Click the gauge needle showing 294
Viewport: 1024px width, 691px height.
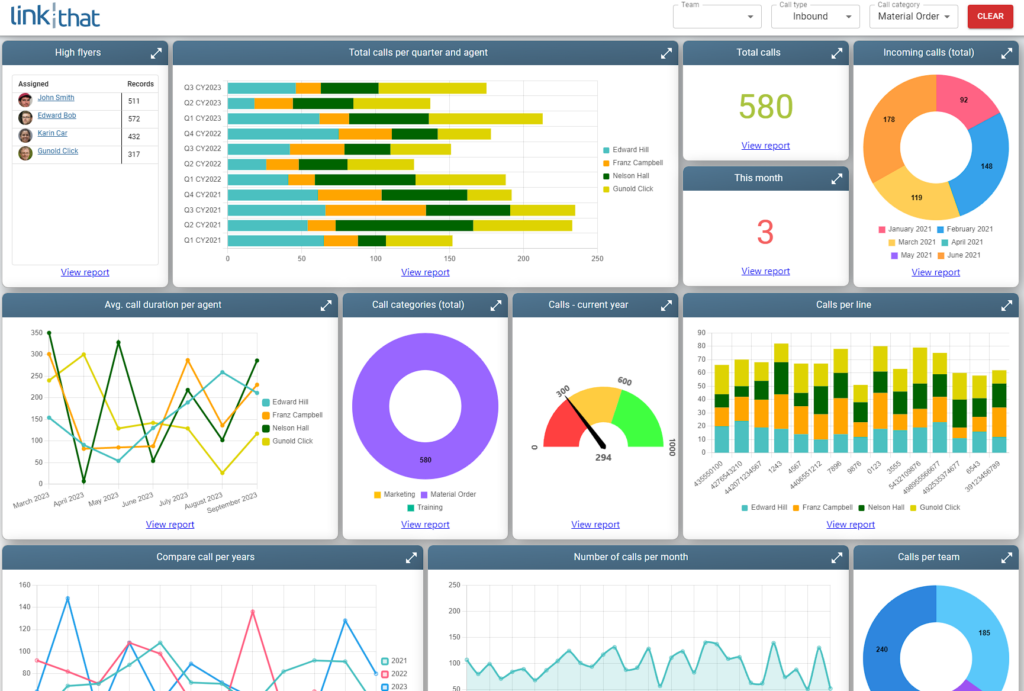585,423
